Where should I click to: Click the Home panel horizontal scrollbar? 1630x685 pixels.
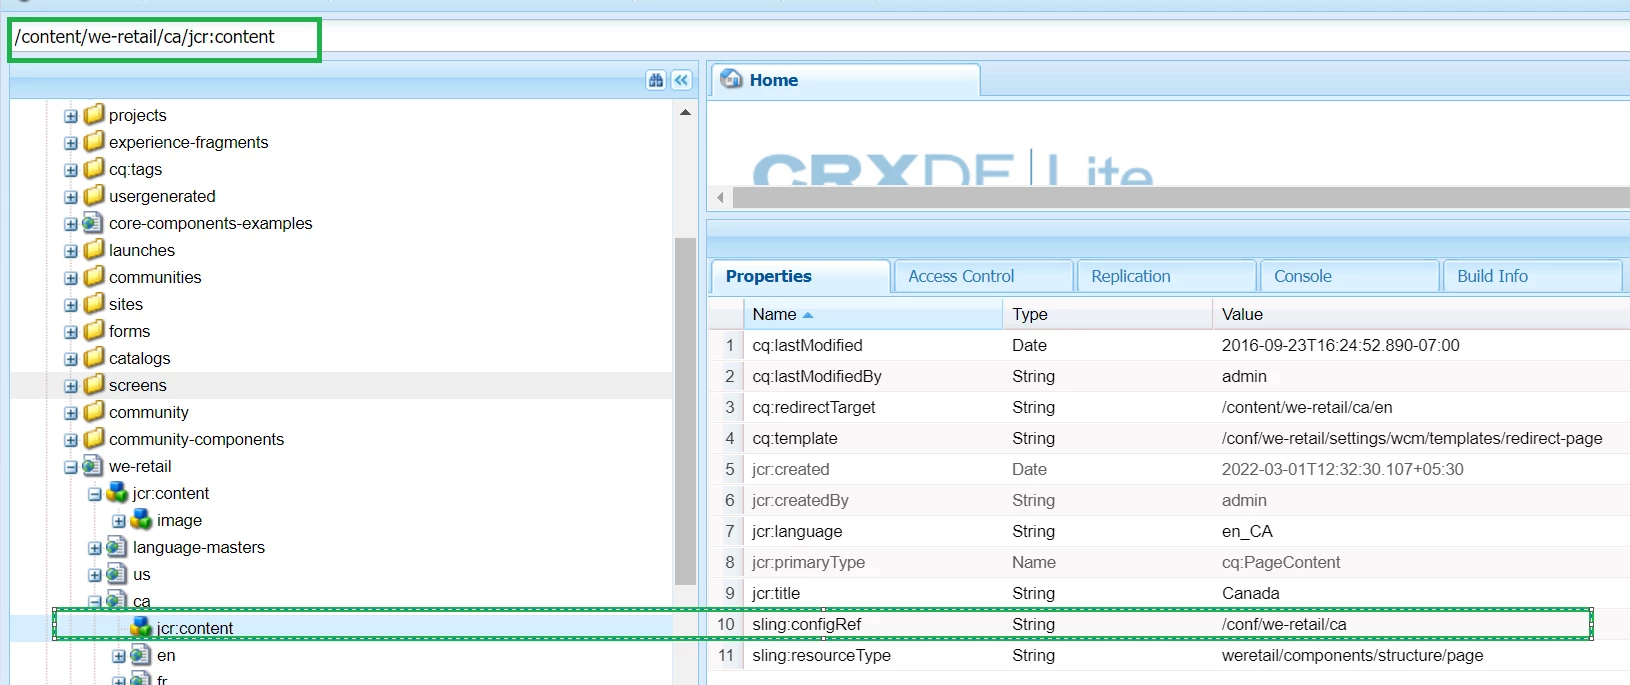click(x=1181, y=197)
